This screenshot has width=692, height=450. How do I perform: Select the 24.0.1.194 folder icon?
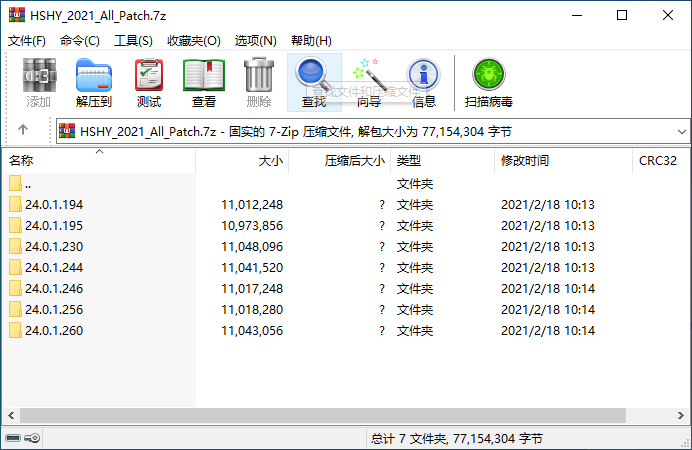click(x=15, y=204)
